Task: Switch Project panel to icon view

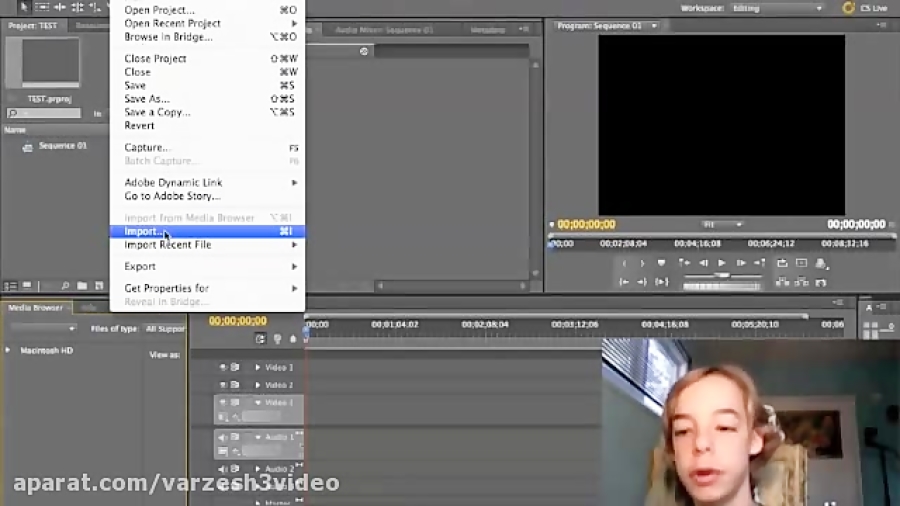Action: point(27,285)
